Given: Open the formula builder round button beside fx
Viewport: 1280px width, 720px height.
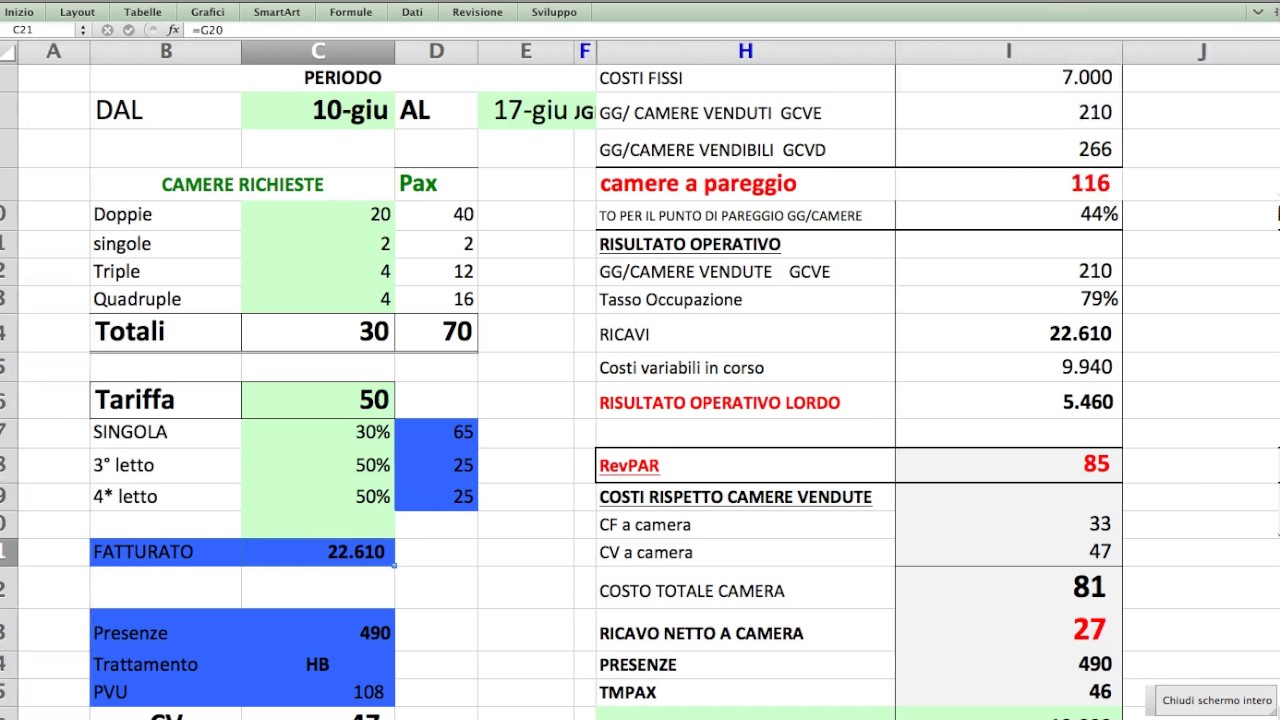Looking at the screenshot, I should point(150,30).
